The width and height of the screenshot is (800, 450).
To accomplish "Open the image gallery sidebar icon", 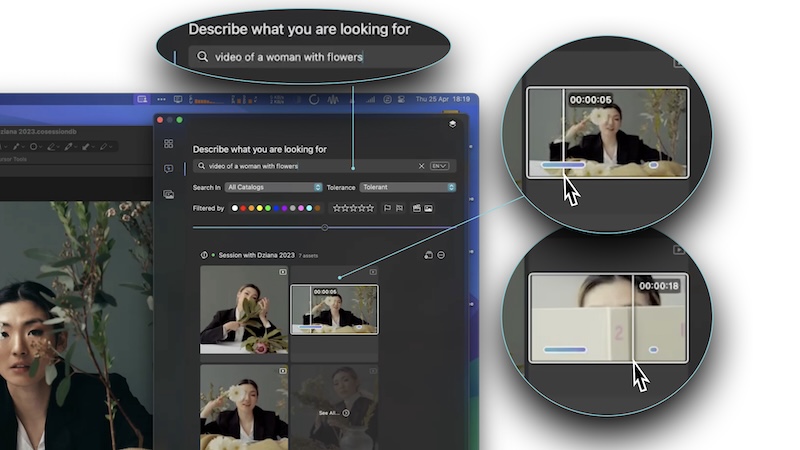I will [168, 194].
